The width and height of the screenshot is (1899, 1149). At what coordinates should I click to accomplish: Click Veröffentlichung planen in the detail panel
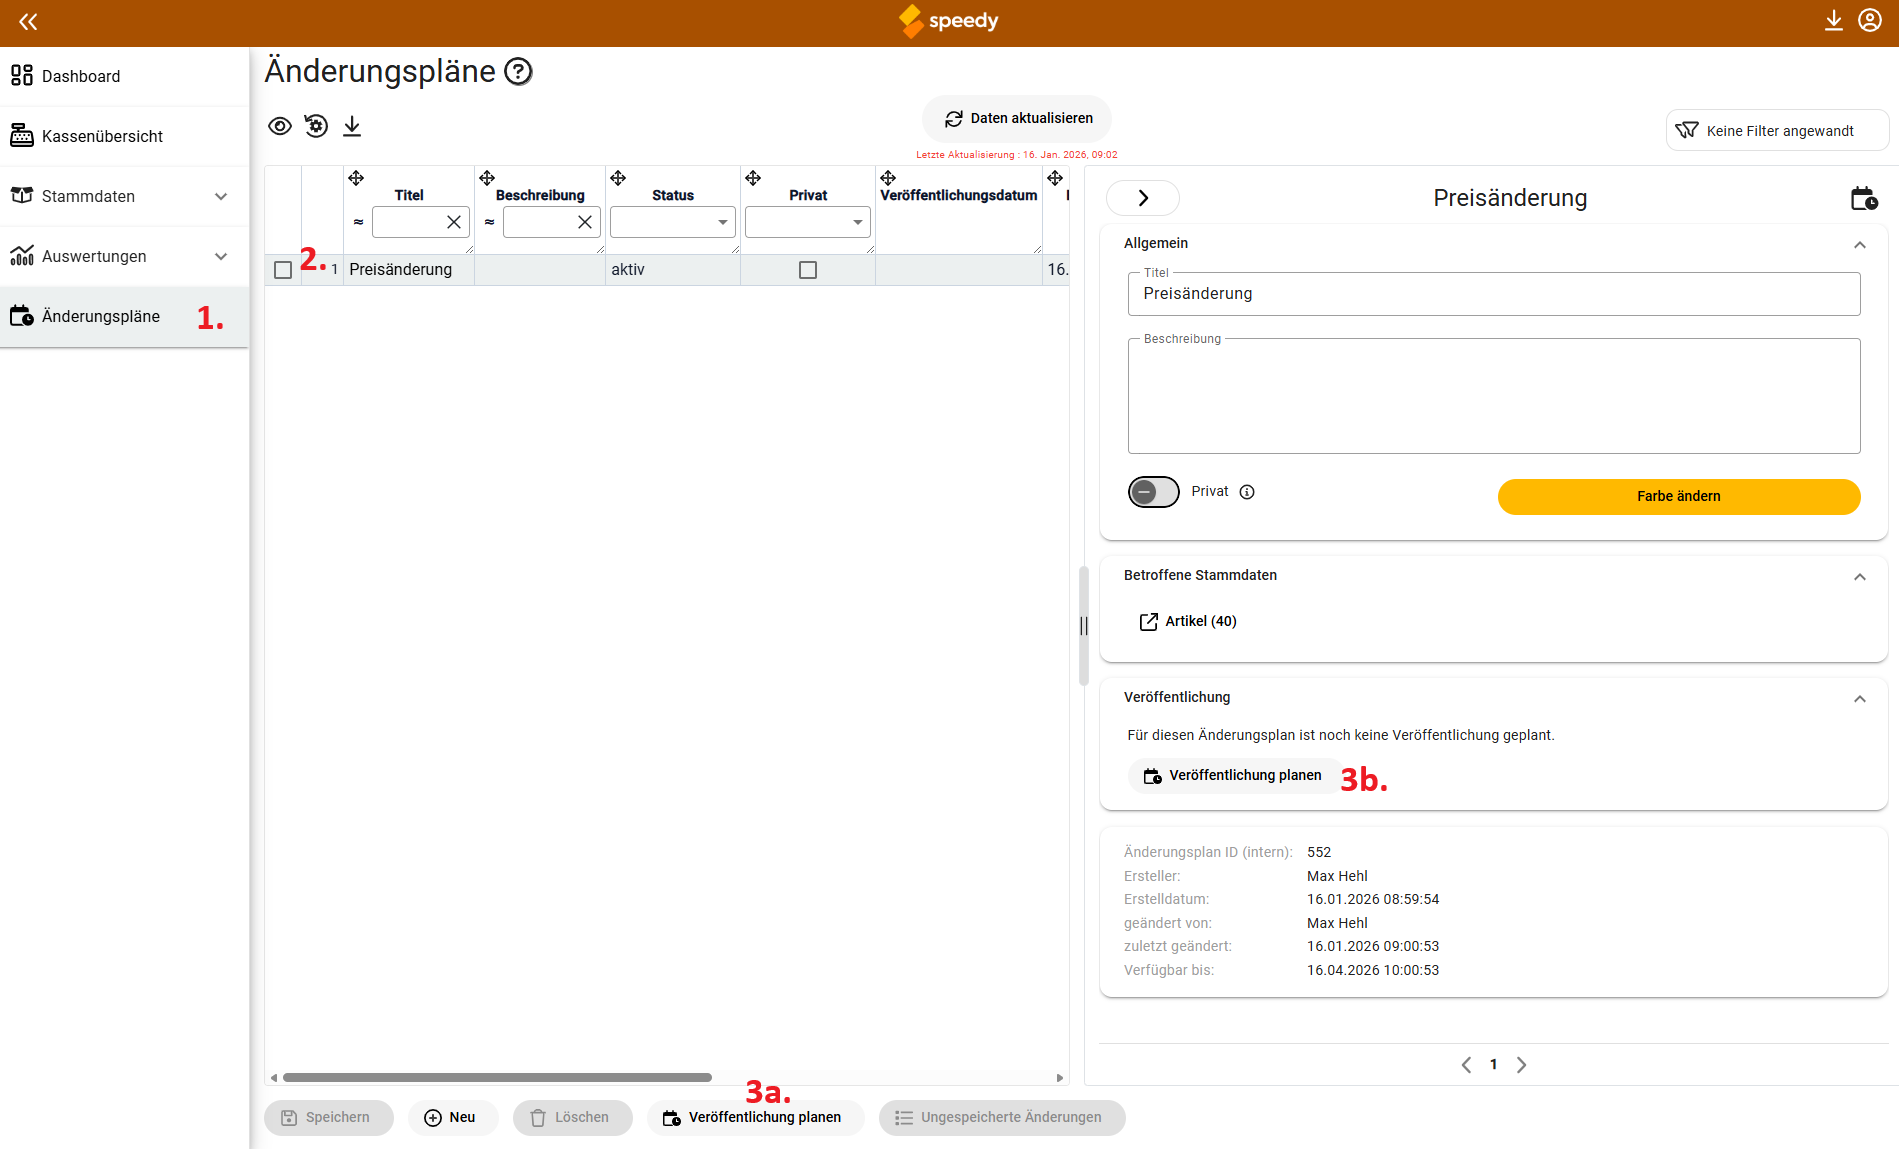point(1235,776)
